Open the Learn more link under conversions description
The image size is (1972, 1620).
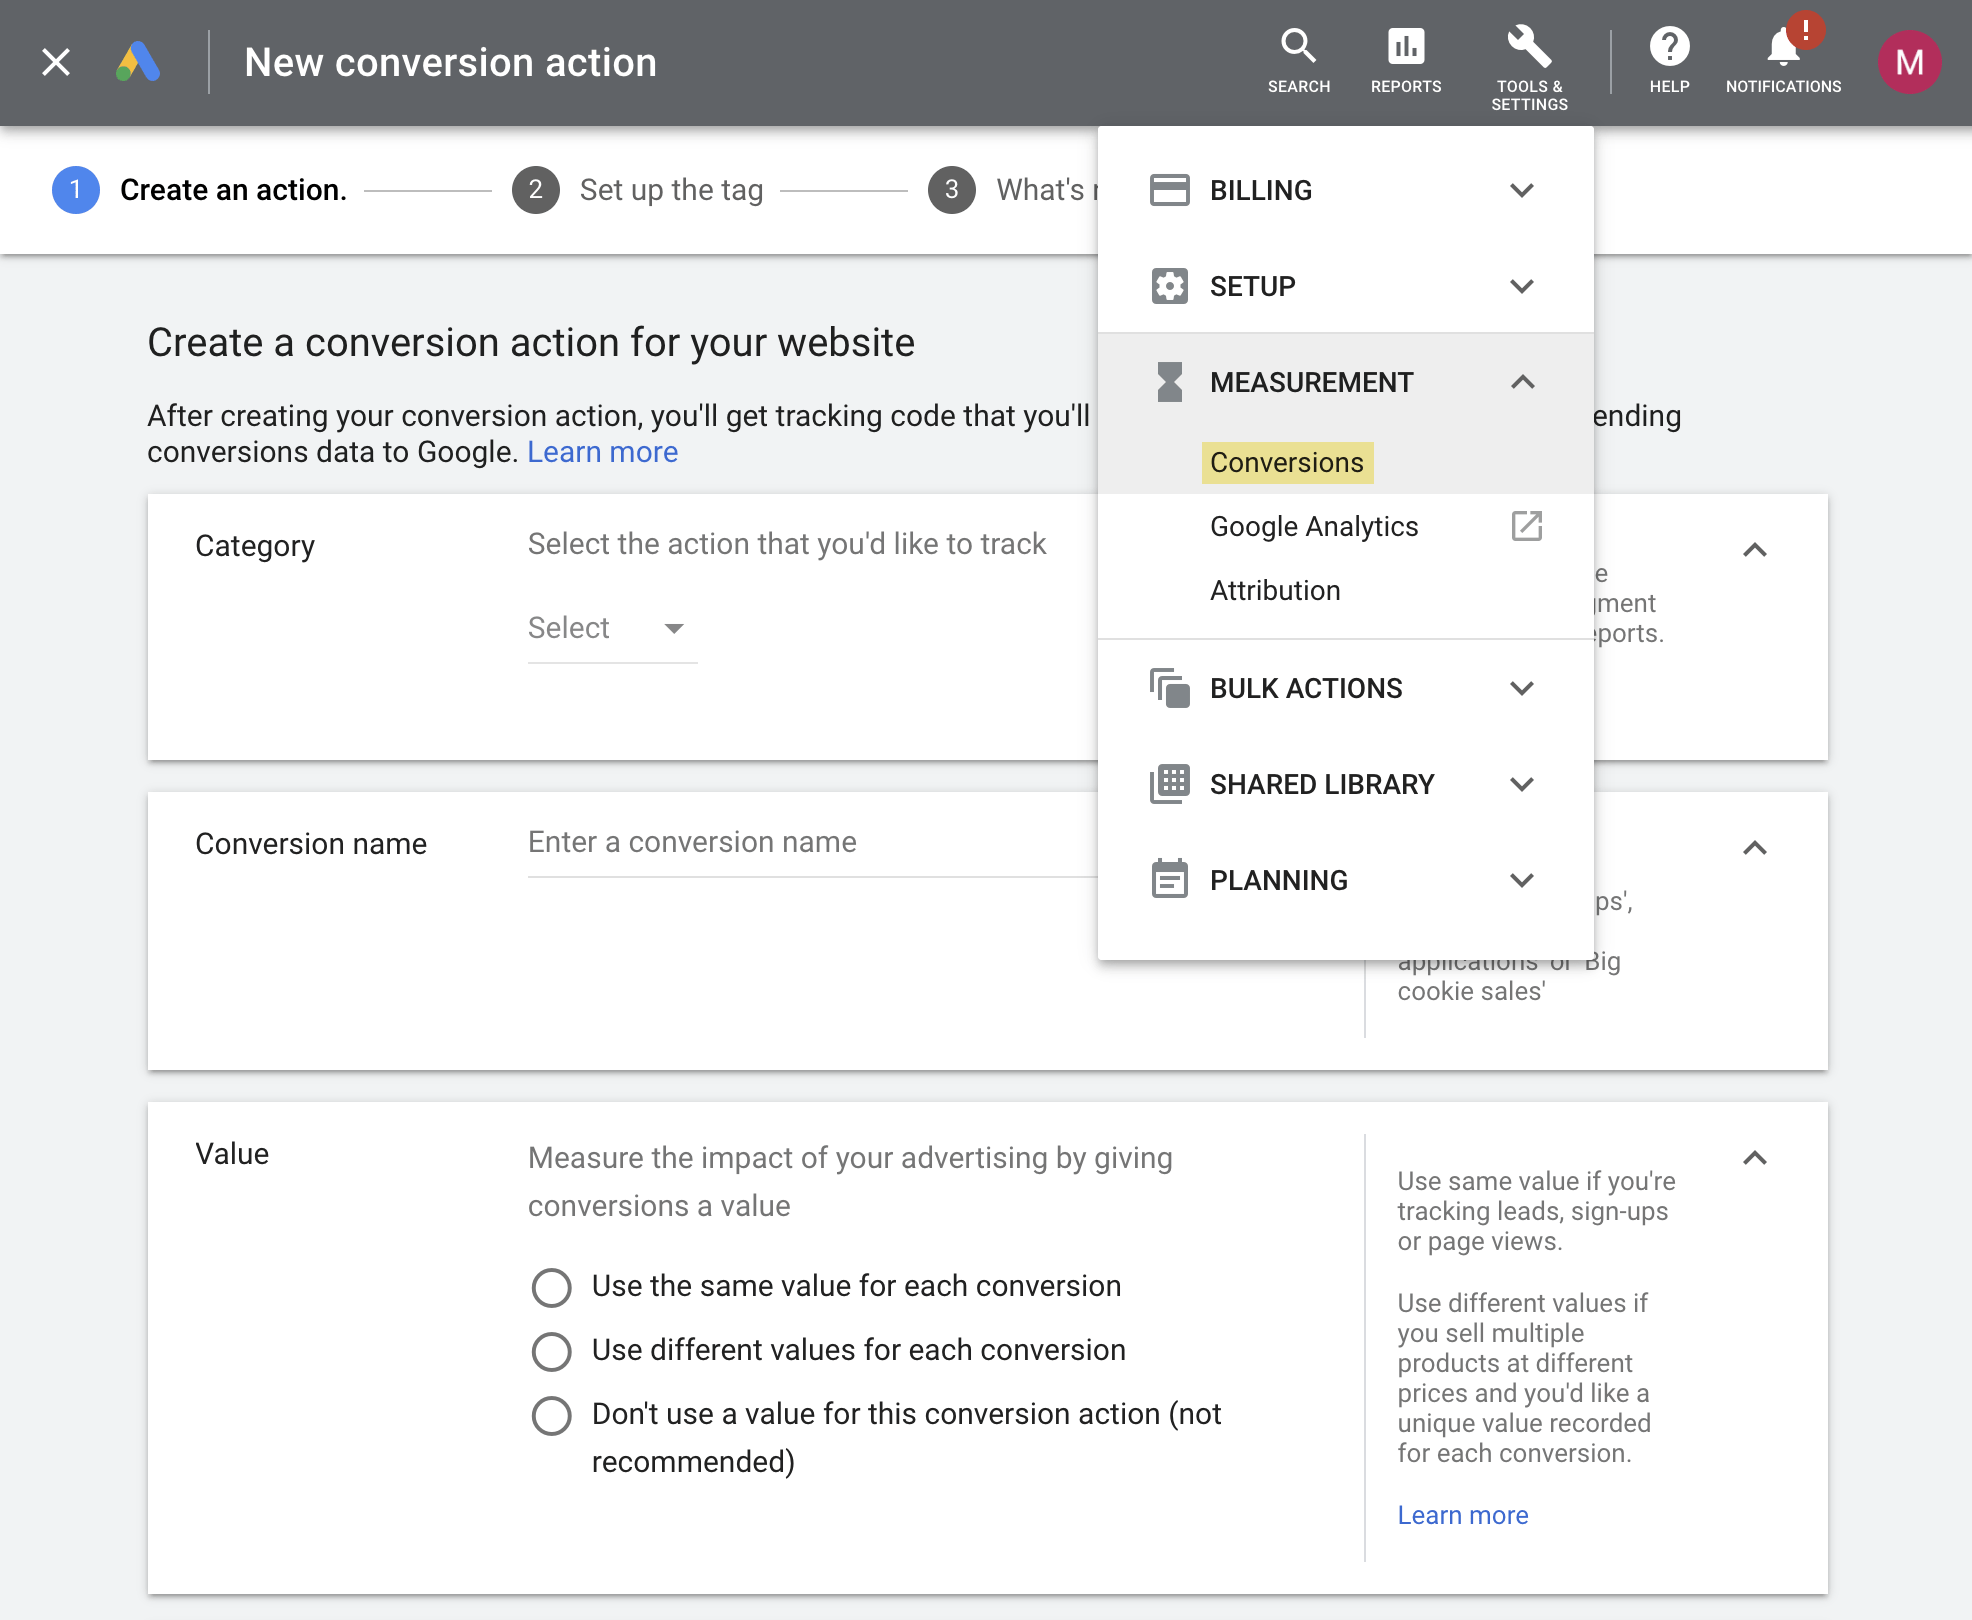tap(602, 452)
